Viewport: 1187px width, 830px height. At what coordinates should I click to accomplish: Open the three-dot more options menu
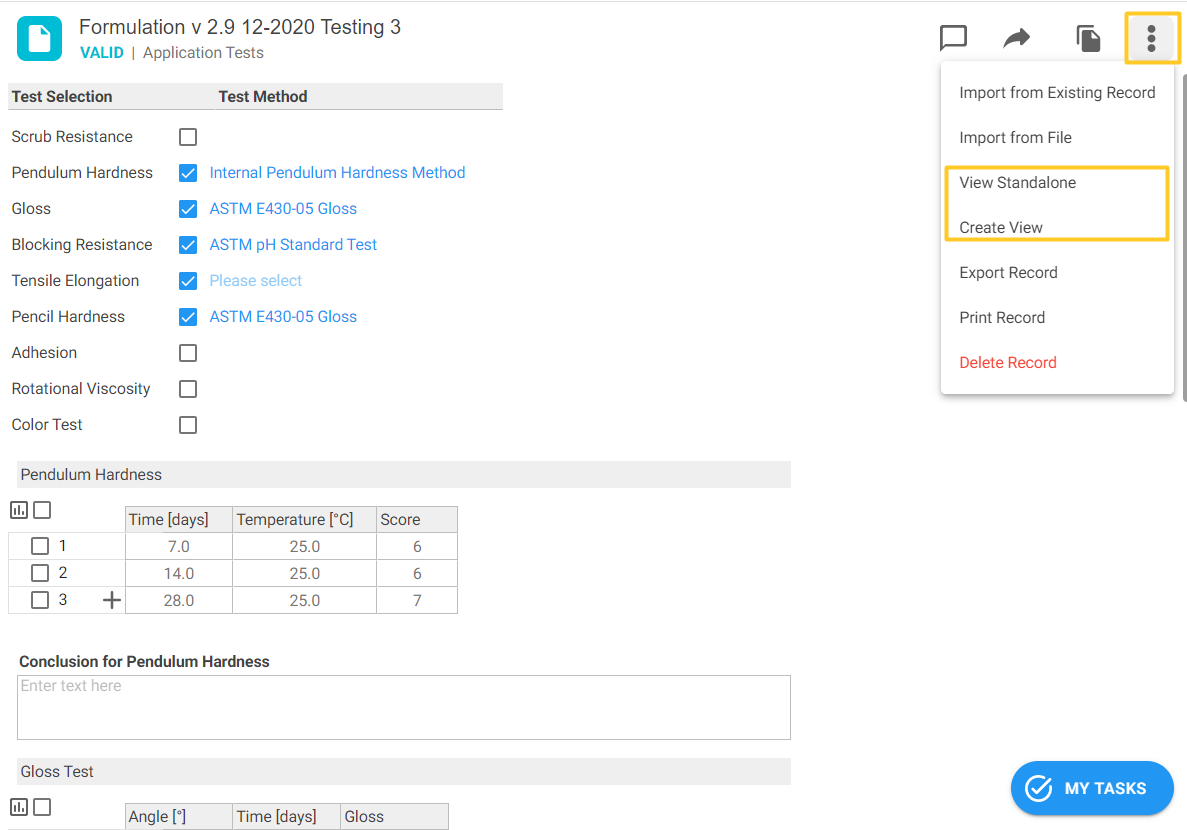(1151, 38)
